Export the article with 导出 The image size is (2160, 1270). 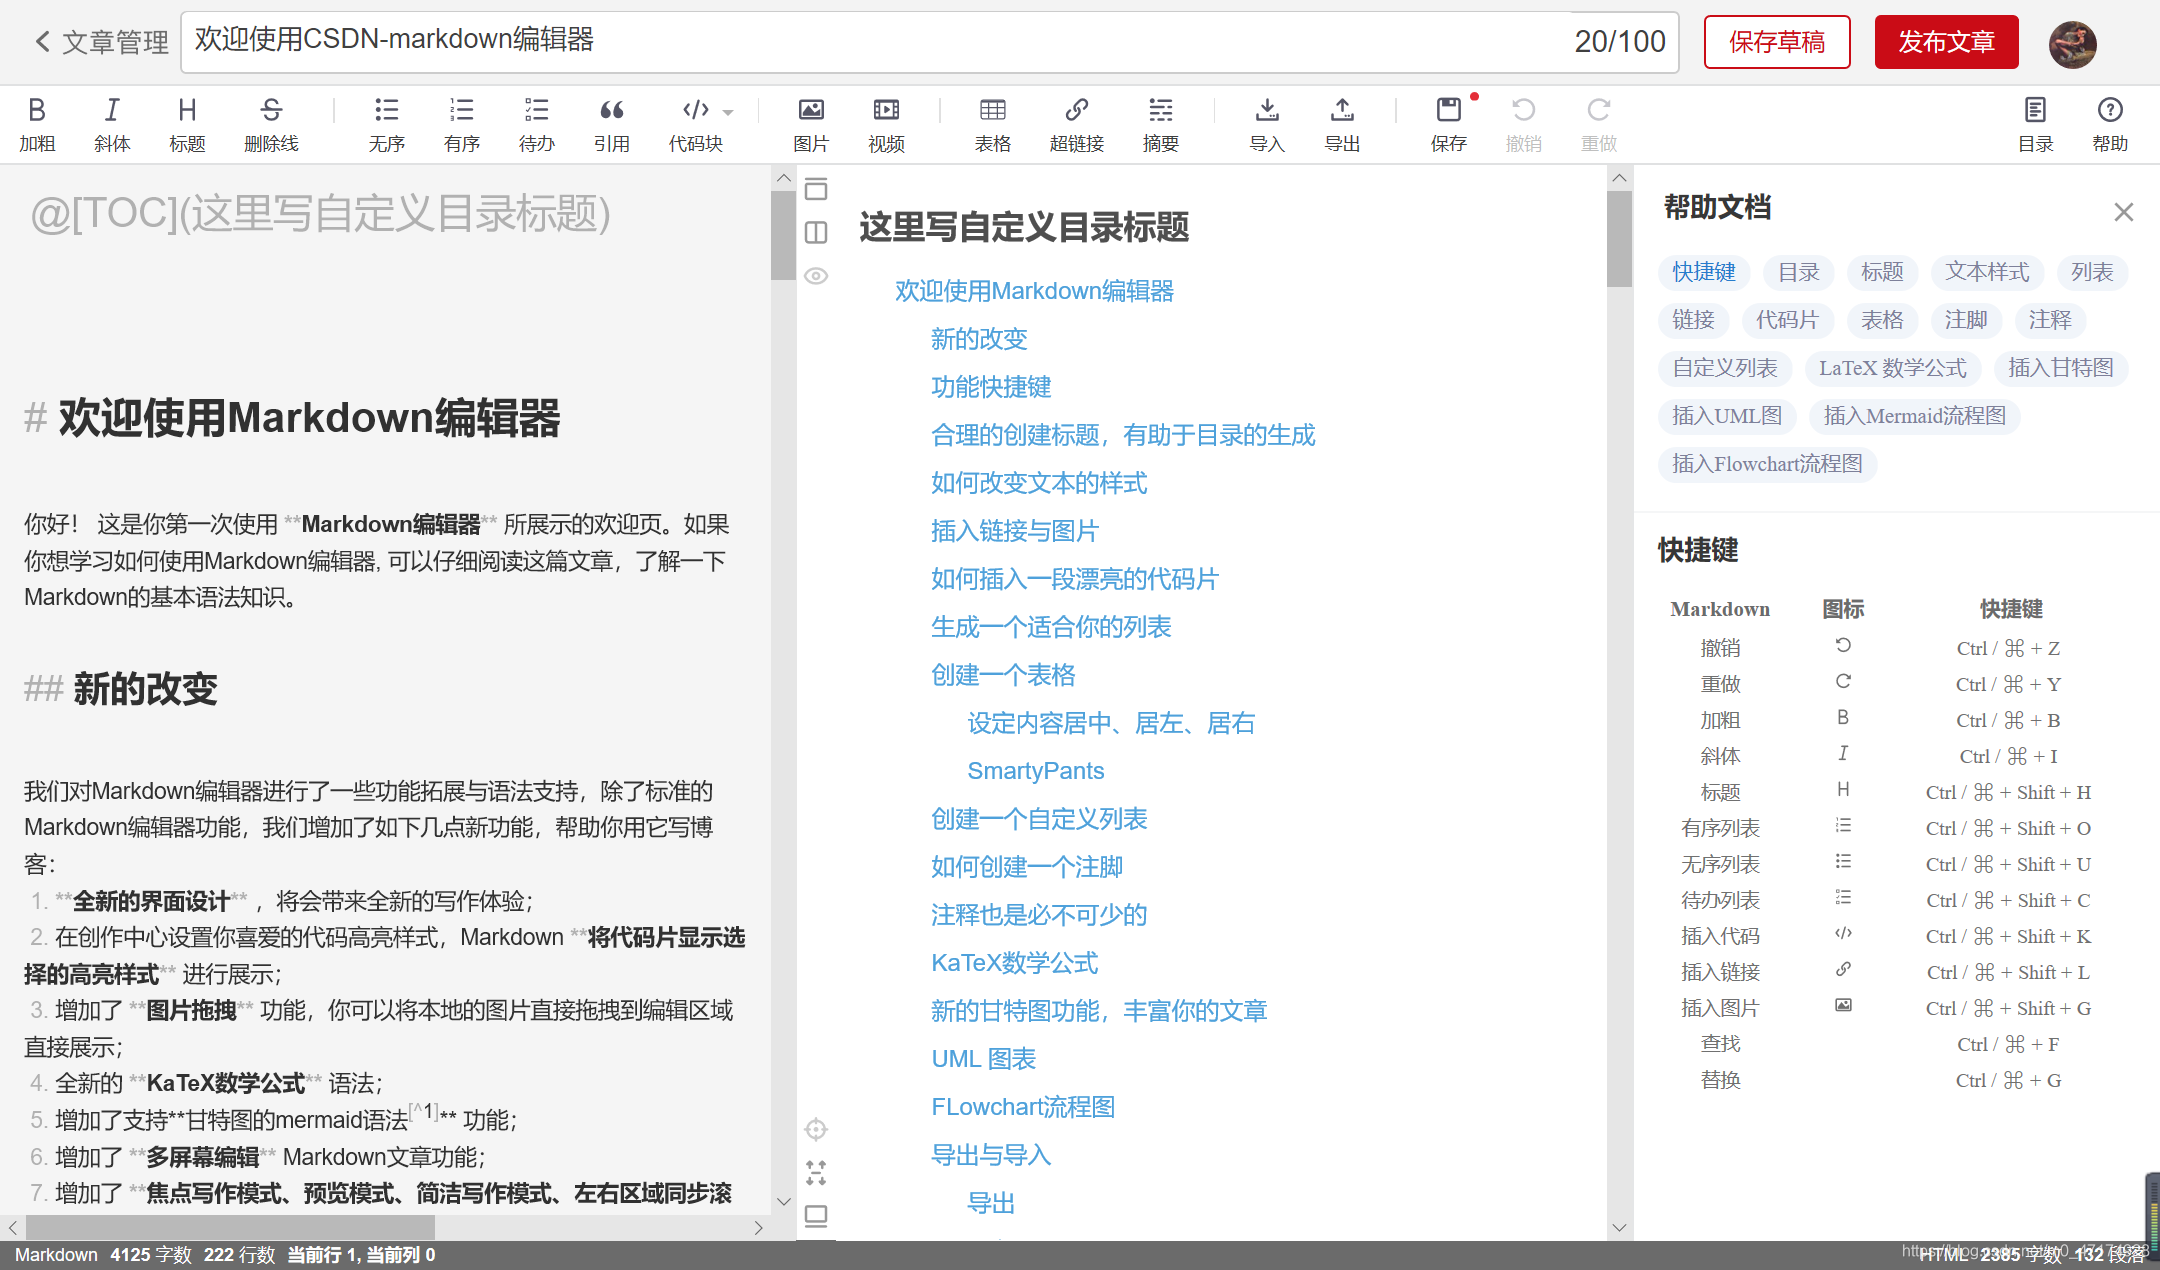(x=1342, y=124)
